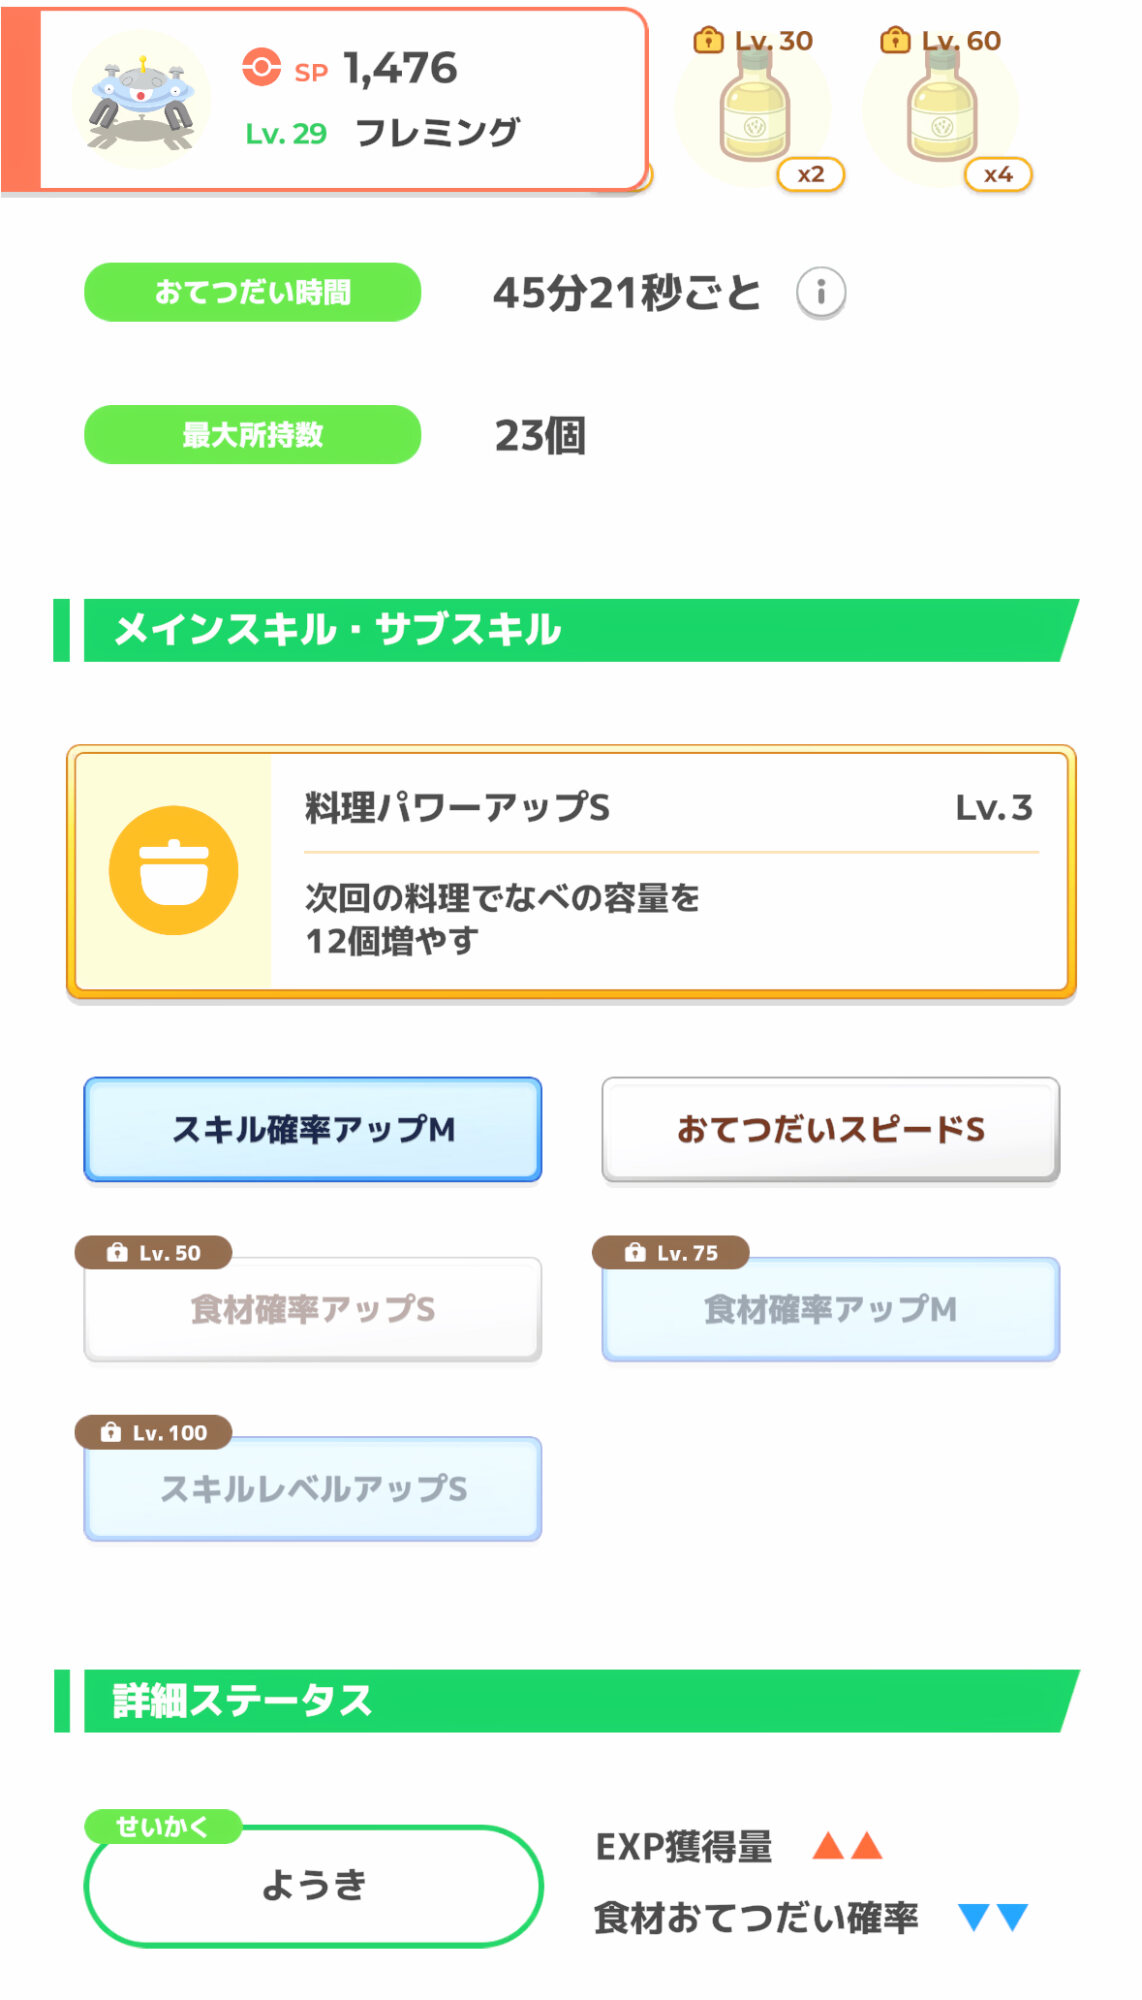Click the Pokéball SP icon

pos(261,68)
